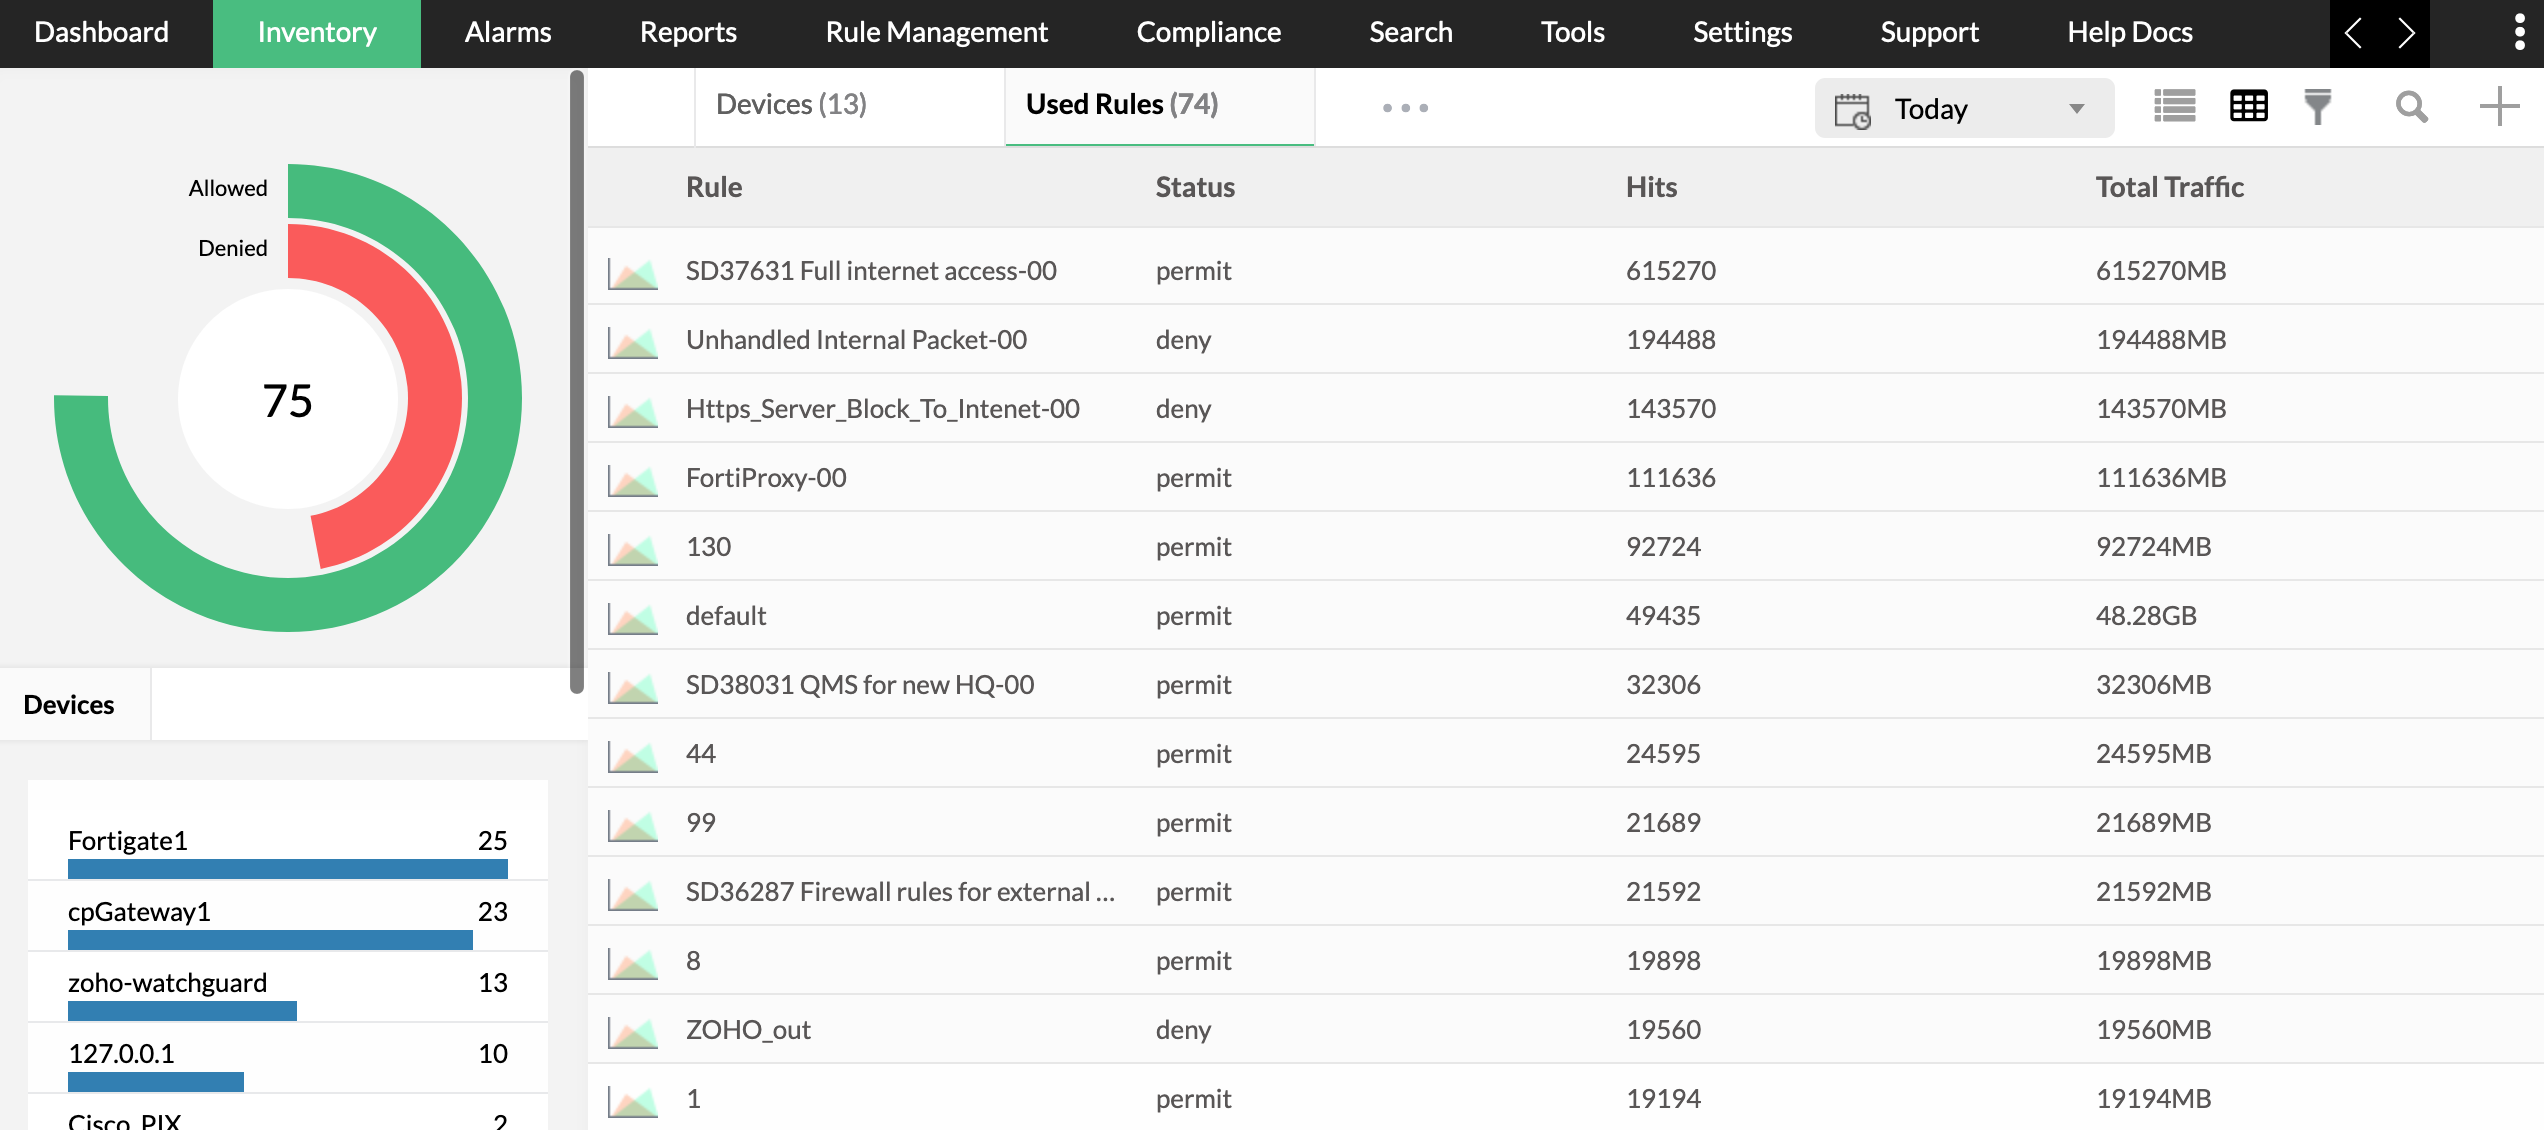The image size is (2544, 1130).
Task: Select Fortigate1 device bar
Action: pos(287,869)
